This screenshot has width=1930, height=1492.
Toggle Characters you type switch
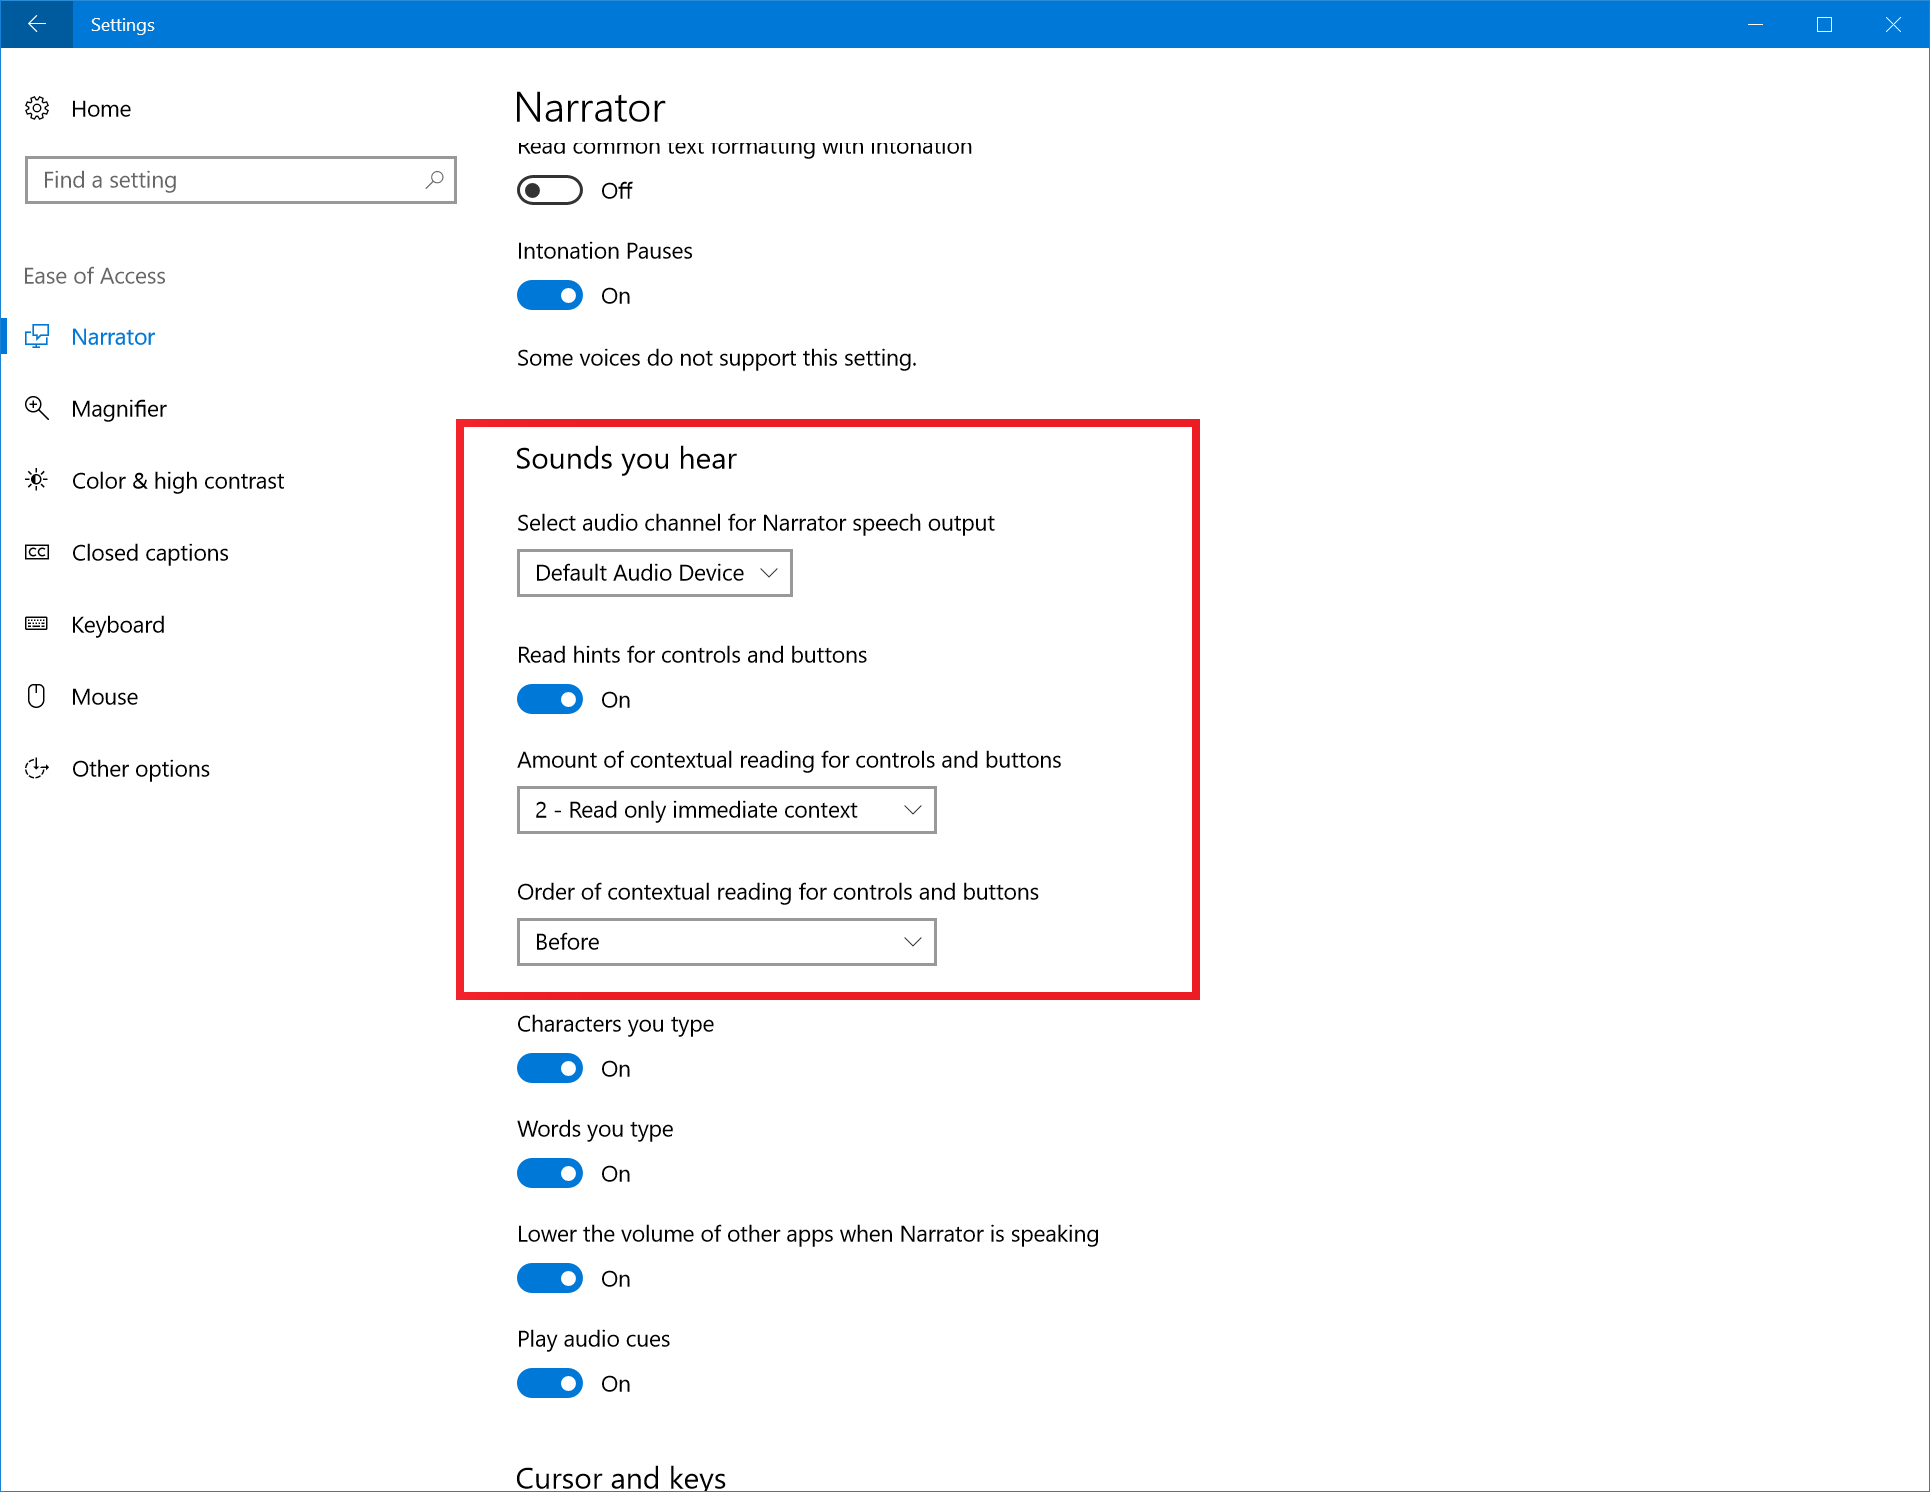[550, 1069]
